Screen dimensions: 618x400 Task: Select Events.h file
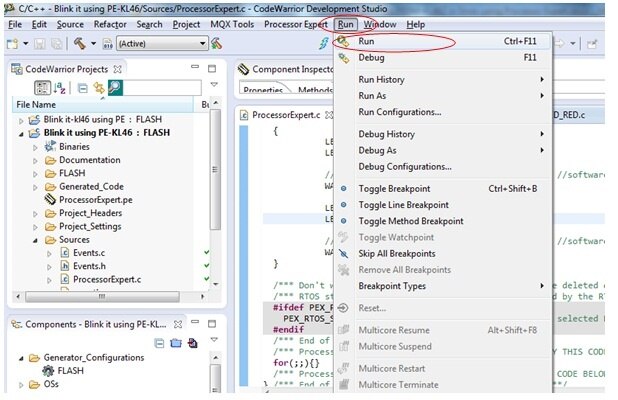click(x=89, y=266)
